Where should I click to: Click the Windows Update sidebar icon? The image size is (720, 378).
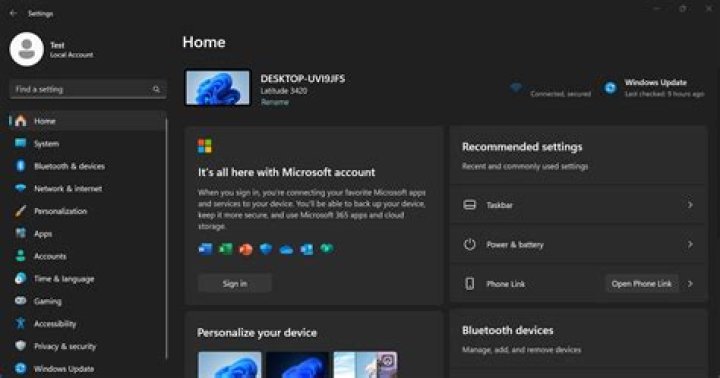pyautogui.click(x=21, y=368)
